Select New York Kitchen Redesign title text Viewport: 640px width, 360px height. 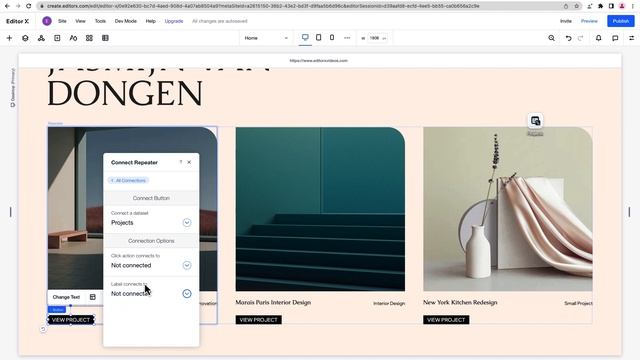point(460,302)
